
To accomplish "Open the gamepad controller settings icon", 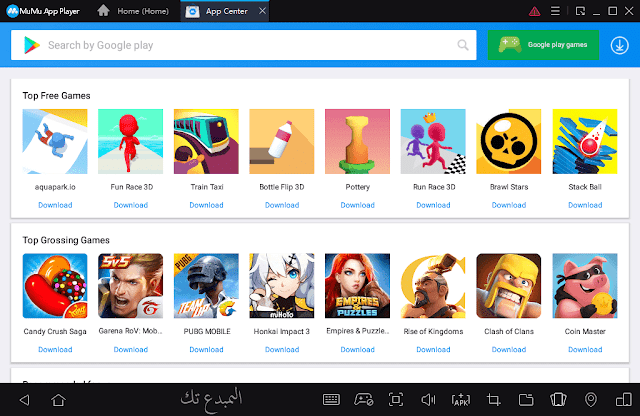I will 363,400.
